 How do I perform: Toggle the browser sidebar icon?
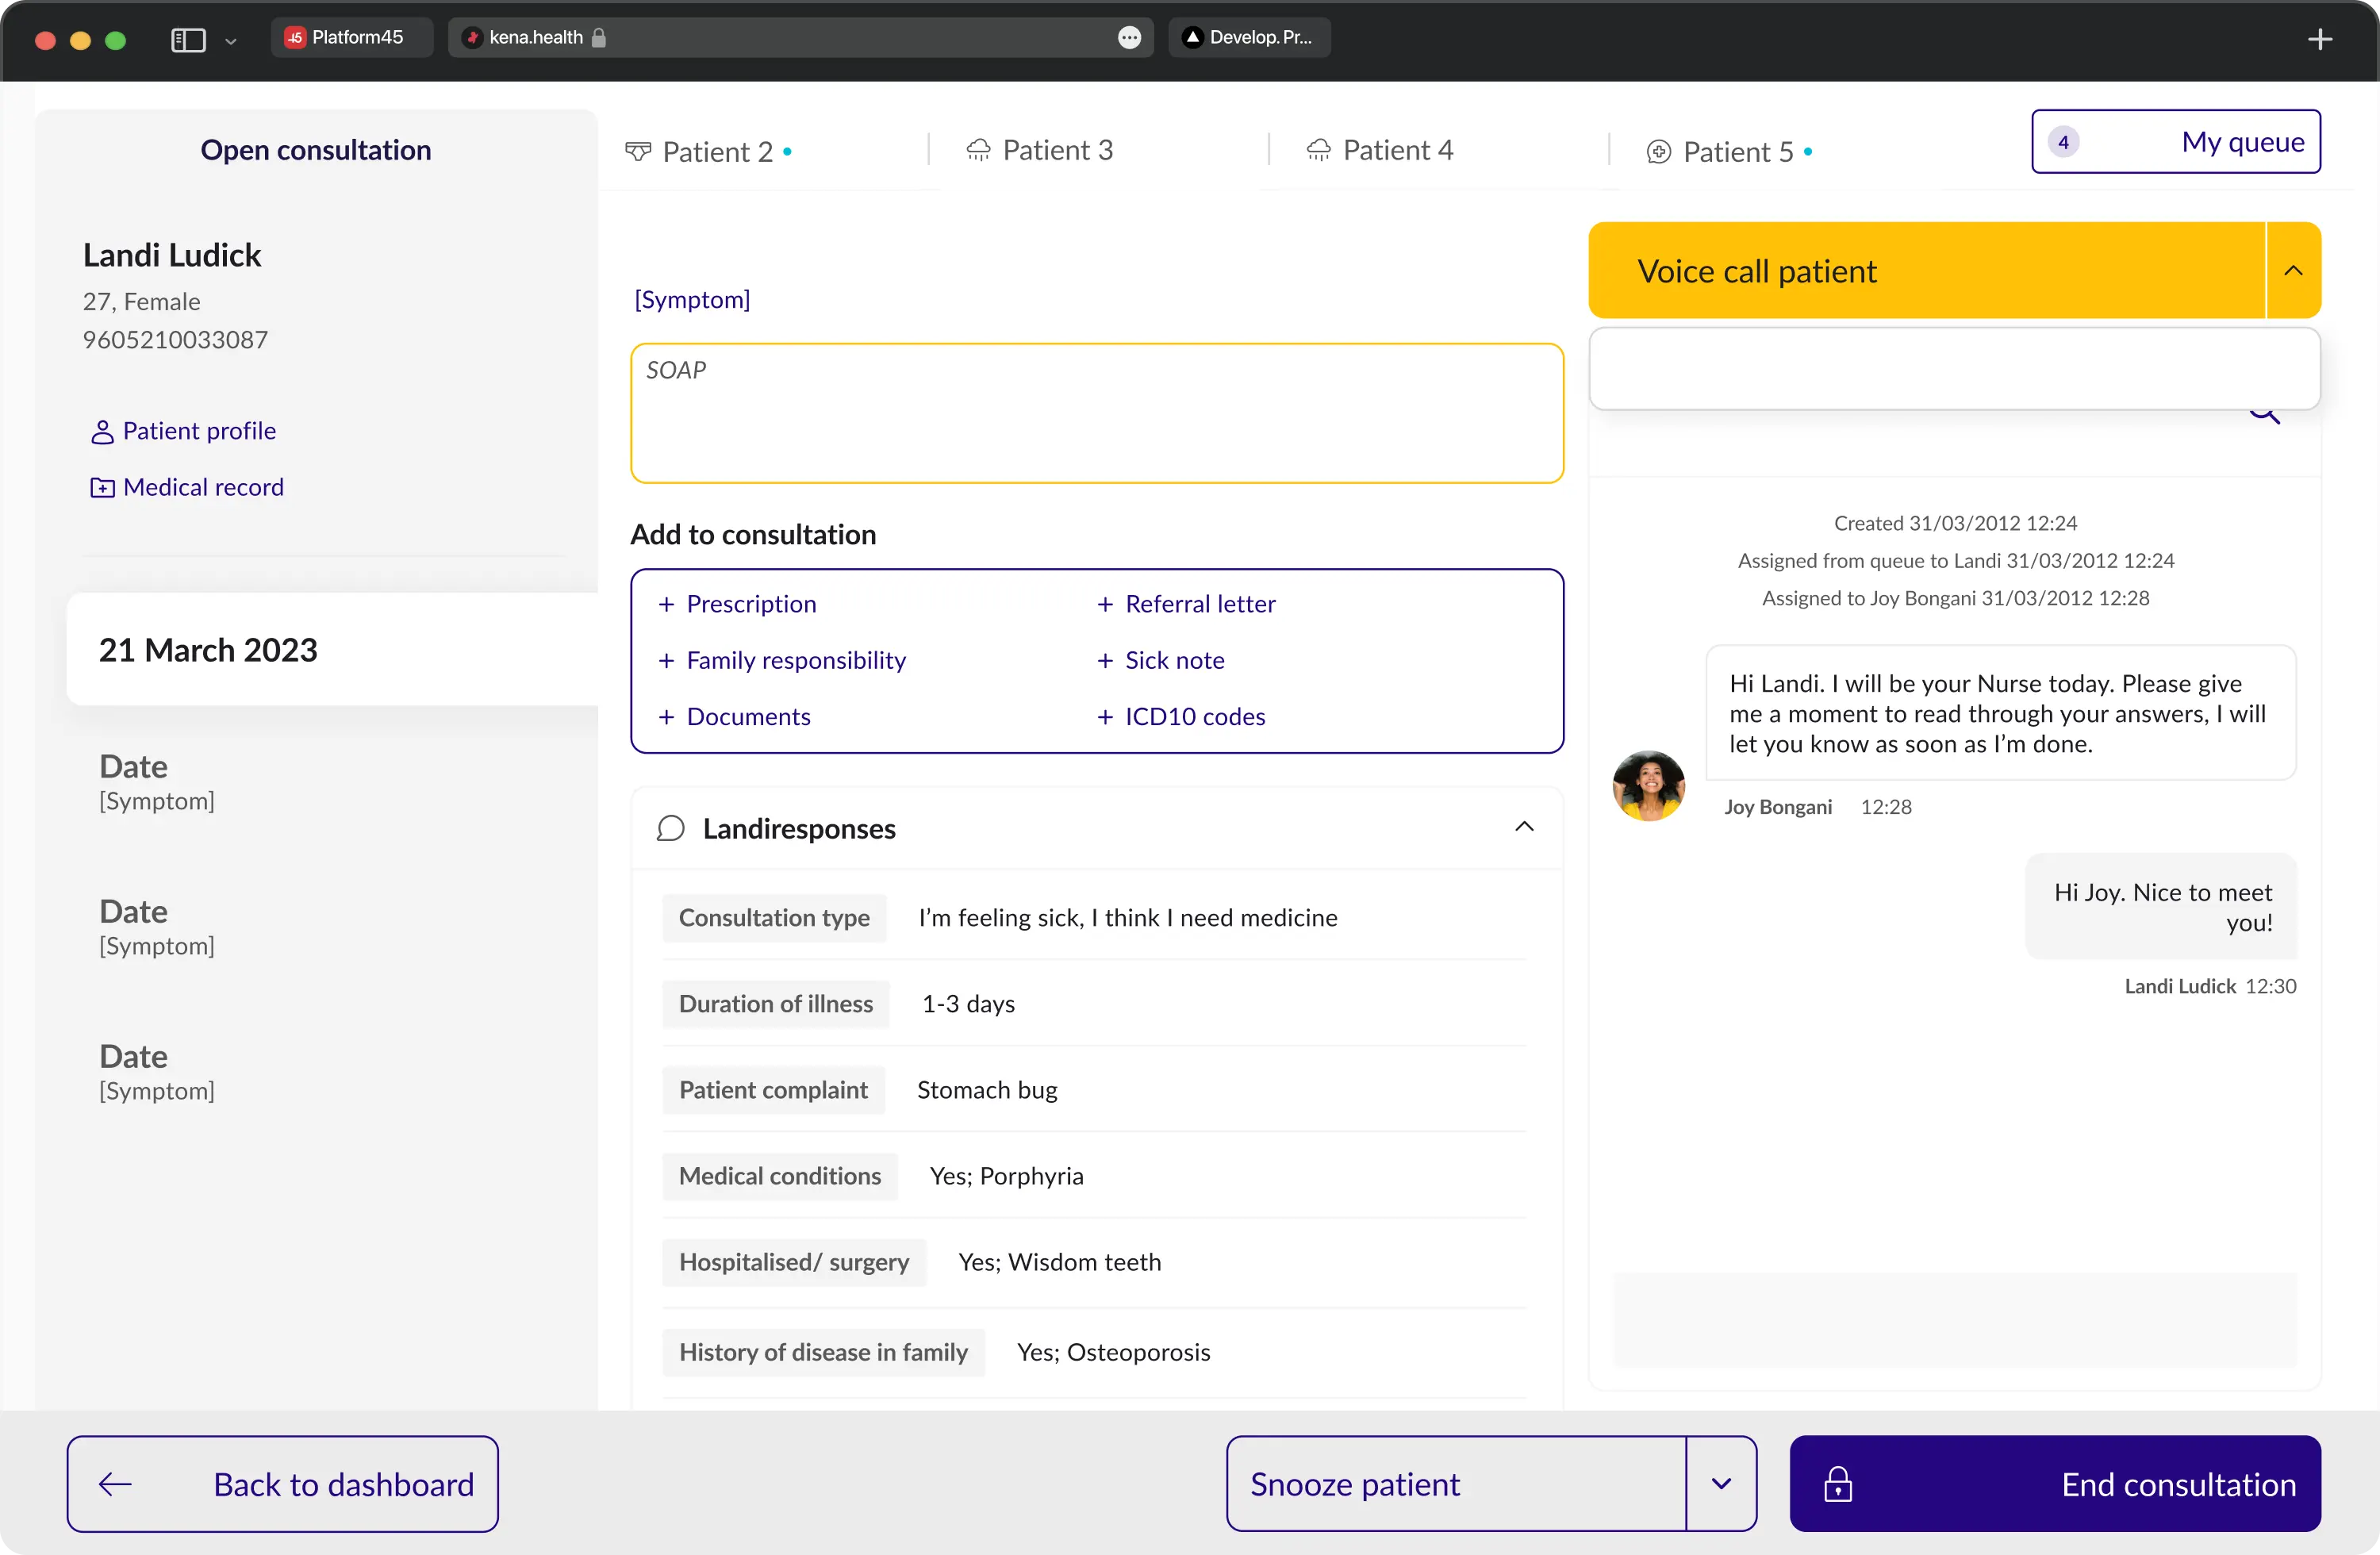pos(188,39)
